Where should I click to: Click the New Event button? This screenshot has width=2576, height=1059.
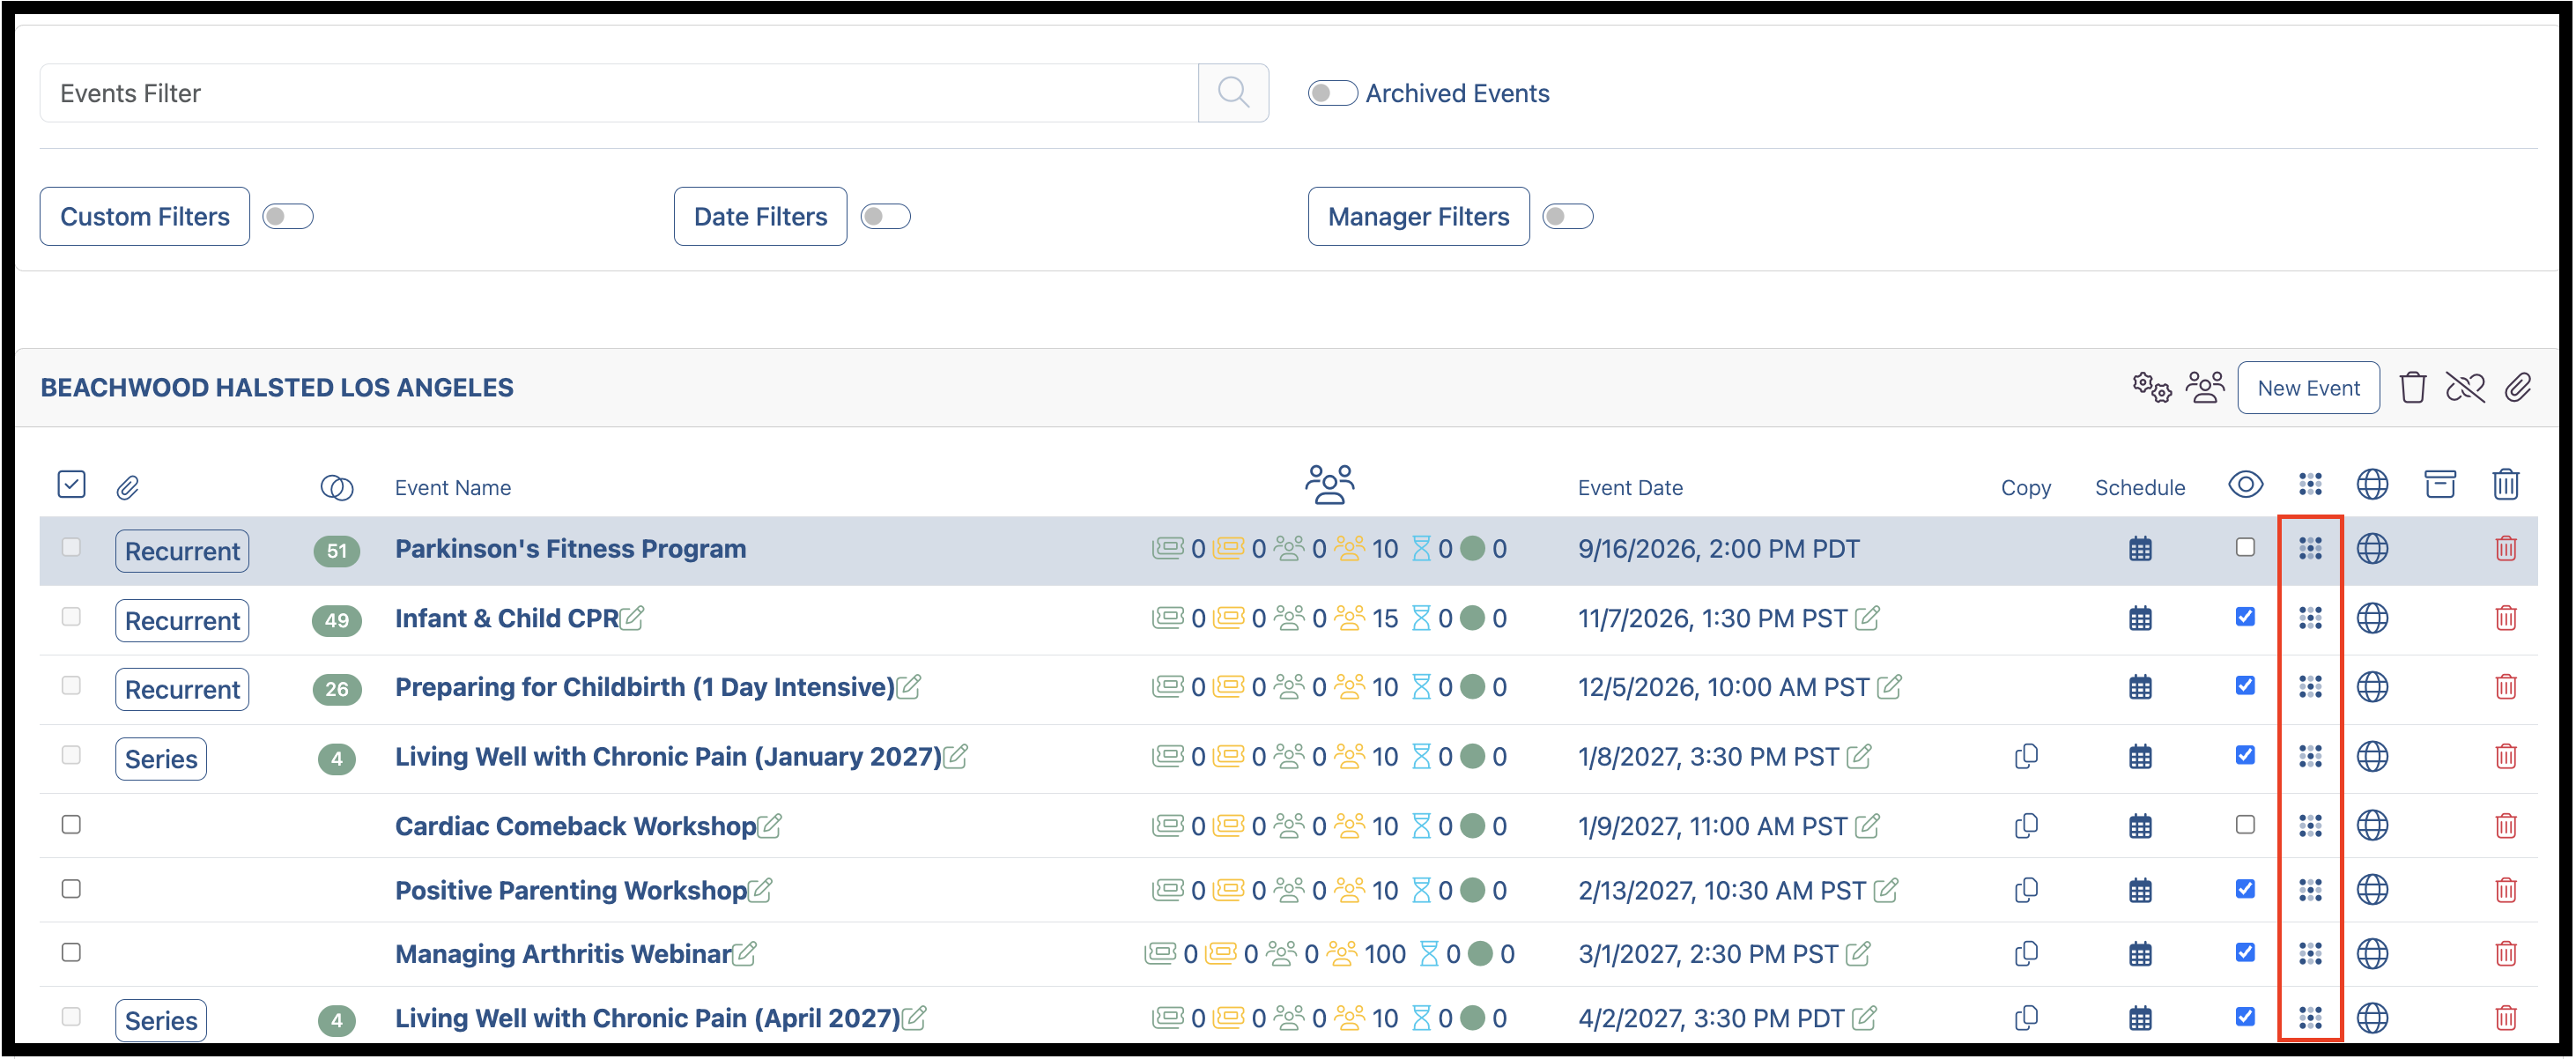(x=2308, y=388)
